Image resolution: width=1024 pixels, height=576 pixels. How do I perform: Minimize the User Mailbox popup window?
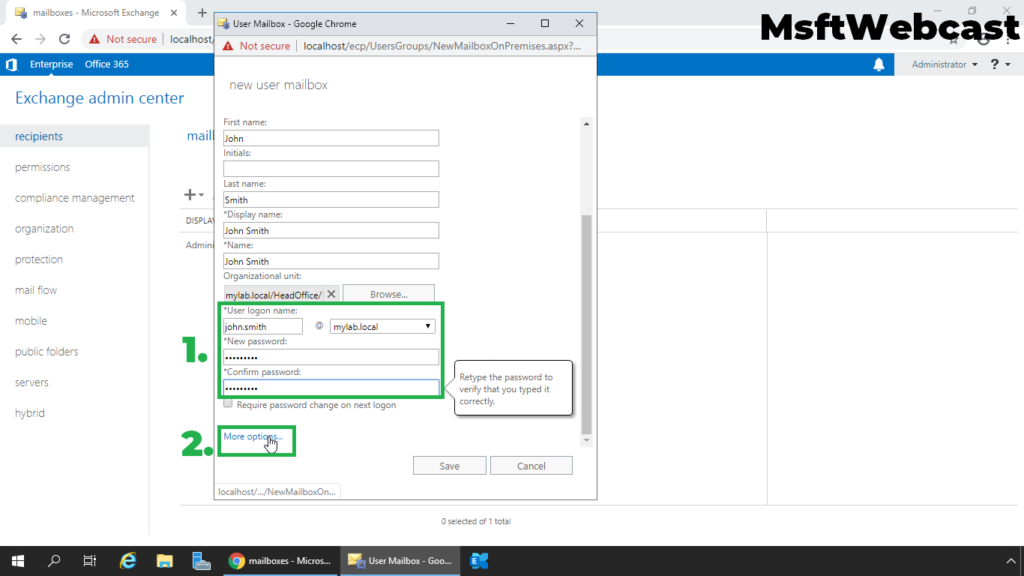pos(511,24)
